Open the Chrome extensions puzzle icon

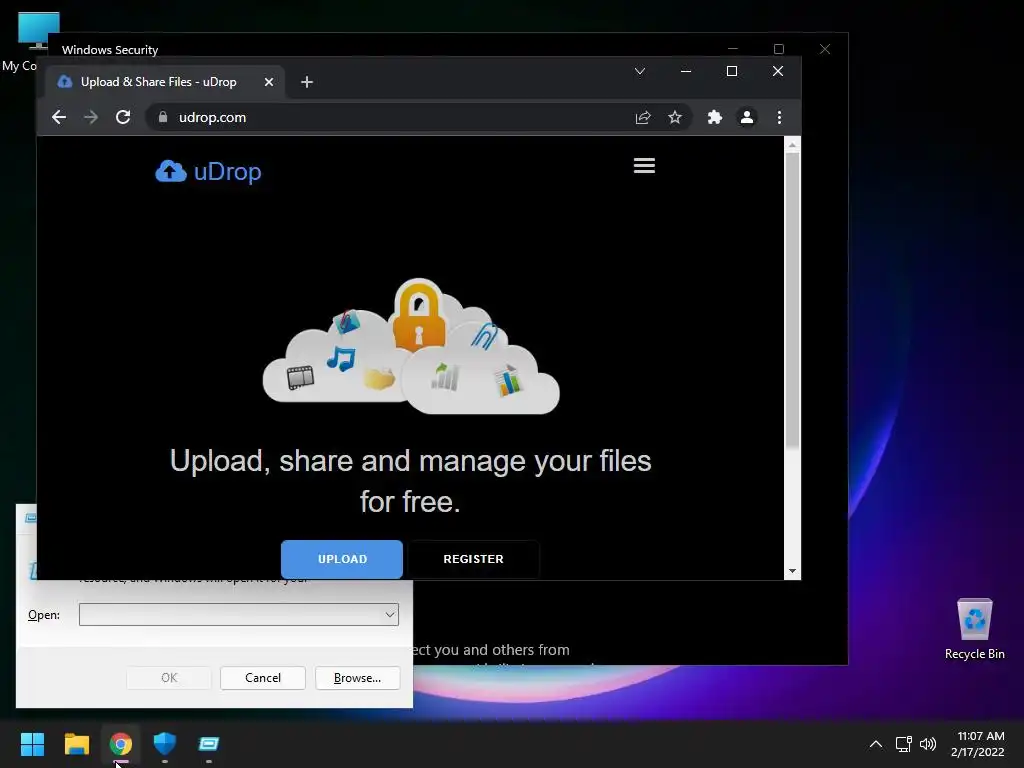pyautogui.click(x=714, y=118)
